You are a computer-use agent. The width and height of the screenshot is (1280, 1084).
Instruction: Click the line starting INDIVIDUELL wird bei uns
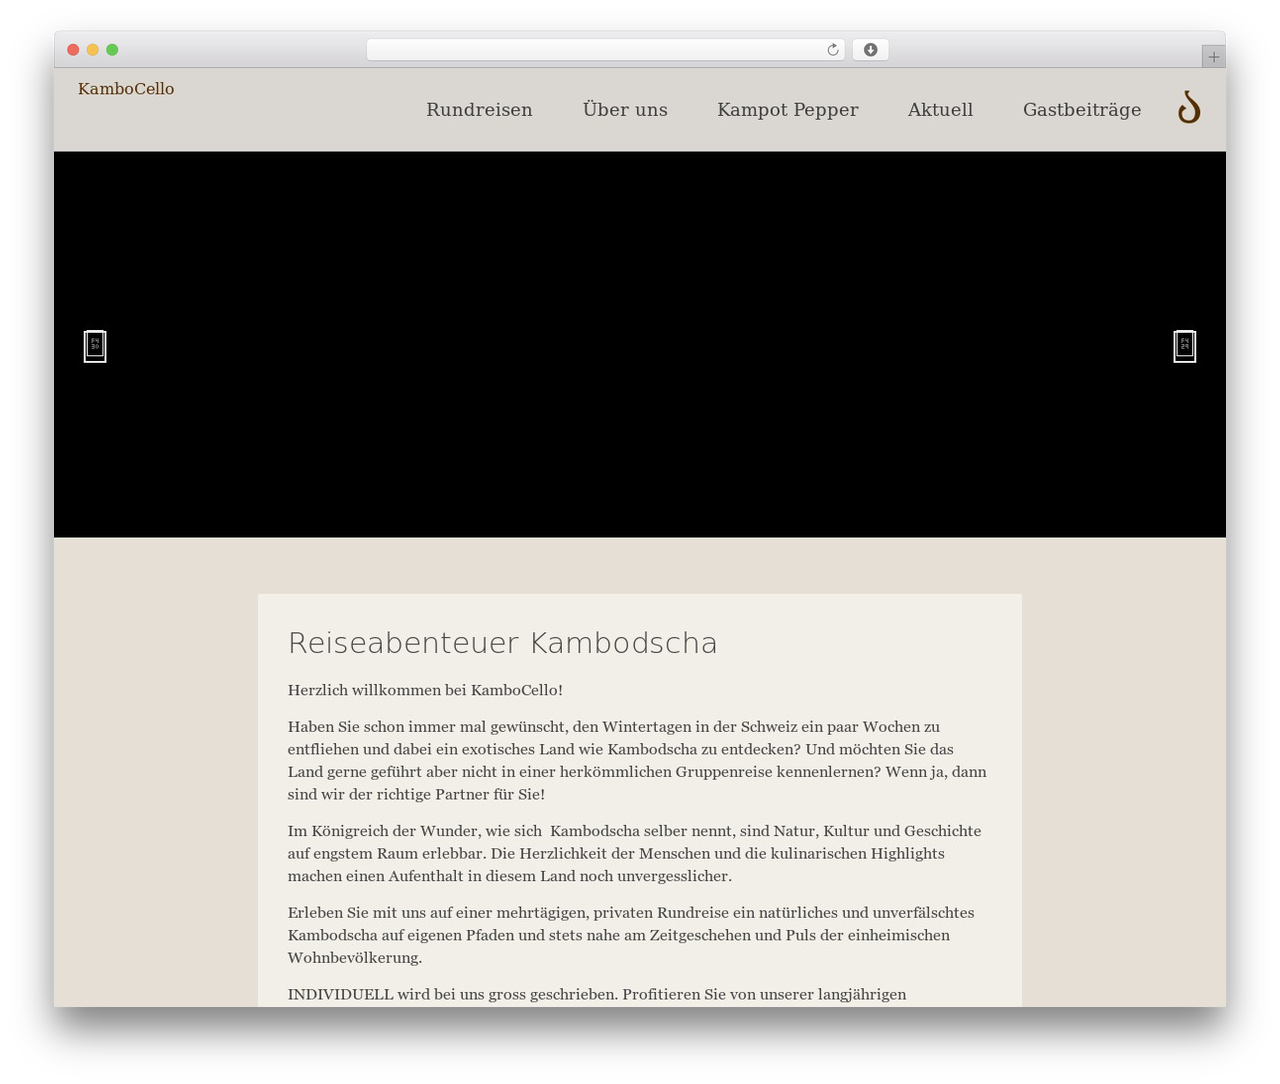coord(597,994)
